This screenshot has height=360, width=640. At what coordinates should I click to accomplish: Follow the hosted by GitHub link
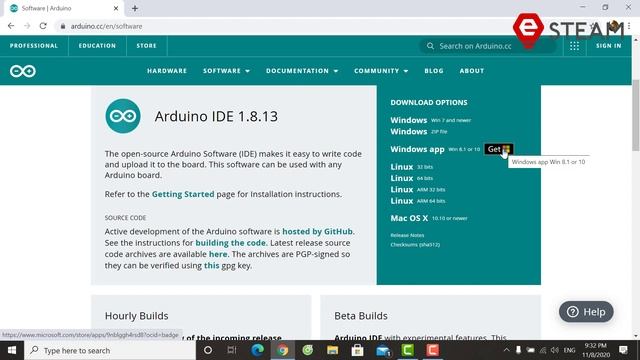tap(317, 231)
